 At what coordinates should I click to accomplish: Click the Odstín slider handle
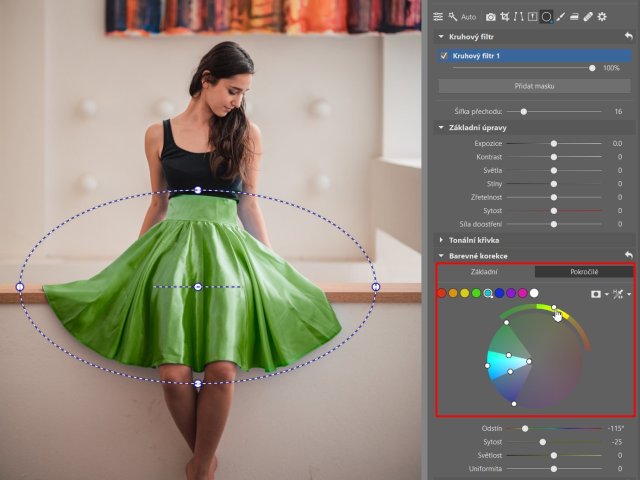point(525,429)
